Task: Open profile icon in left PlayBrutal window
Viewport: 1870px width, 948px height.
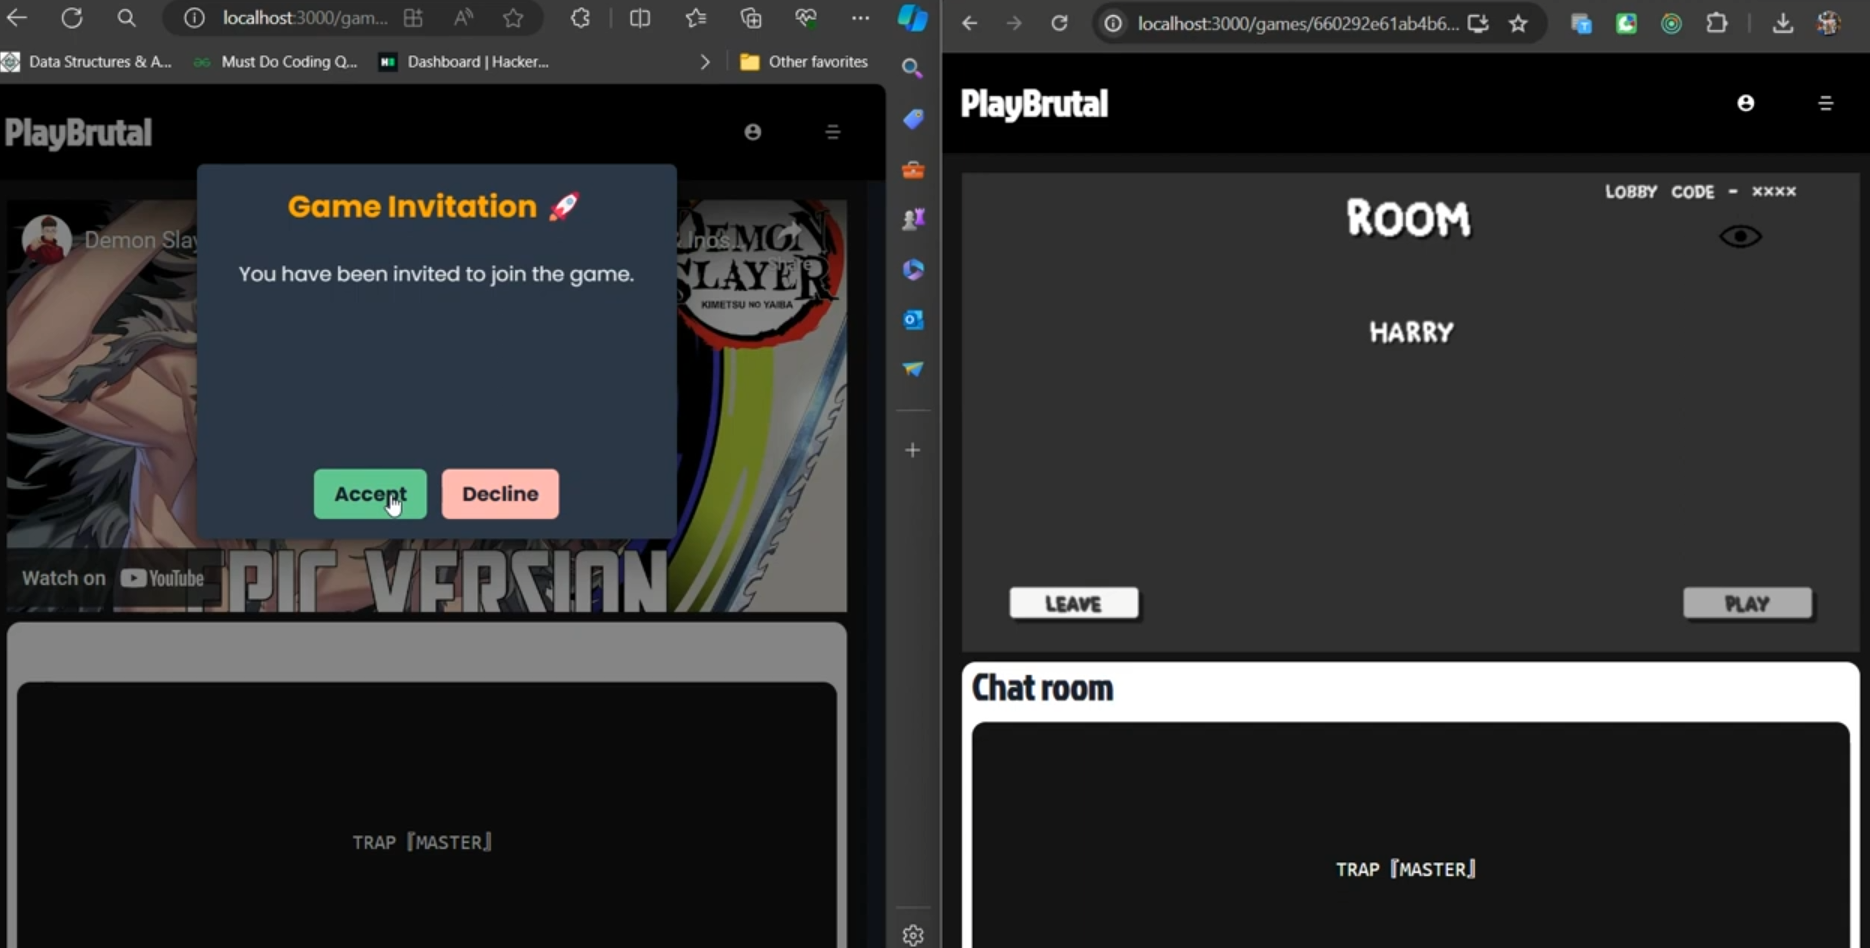Action: [x=753, y=132]
